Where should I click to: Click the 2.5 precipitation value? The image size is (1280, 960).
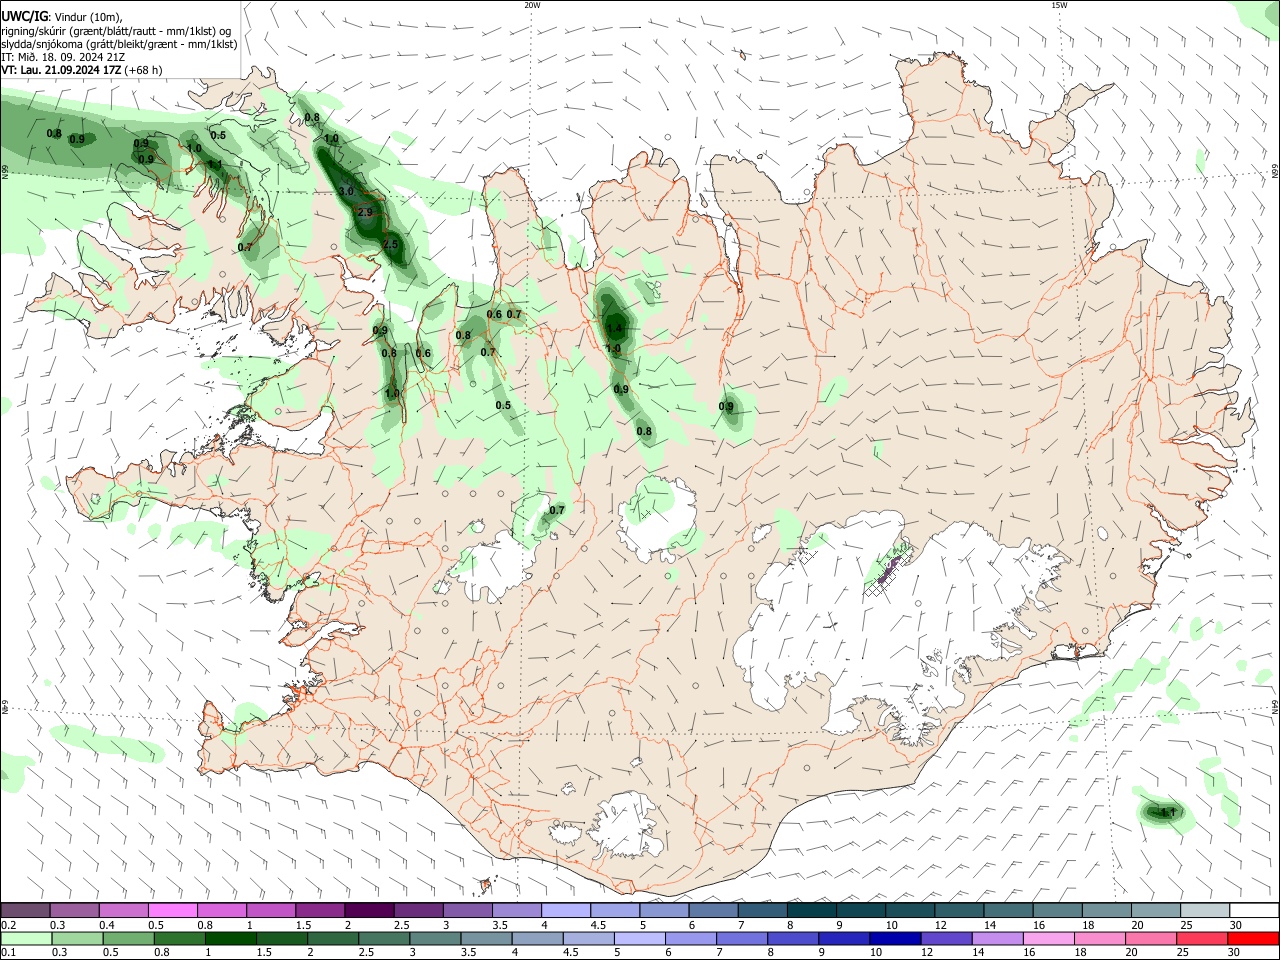tap(391, 245)
